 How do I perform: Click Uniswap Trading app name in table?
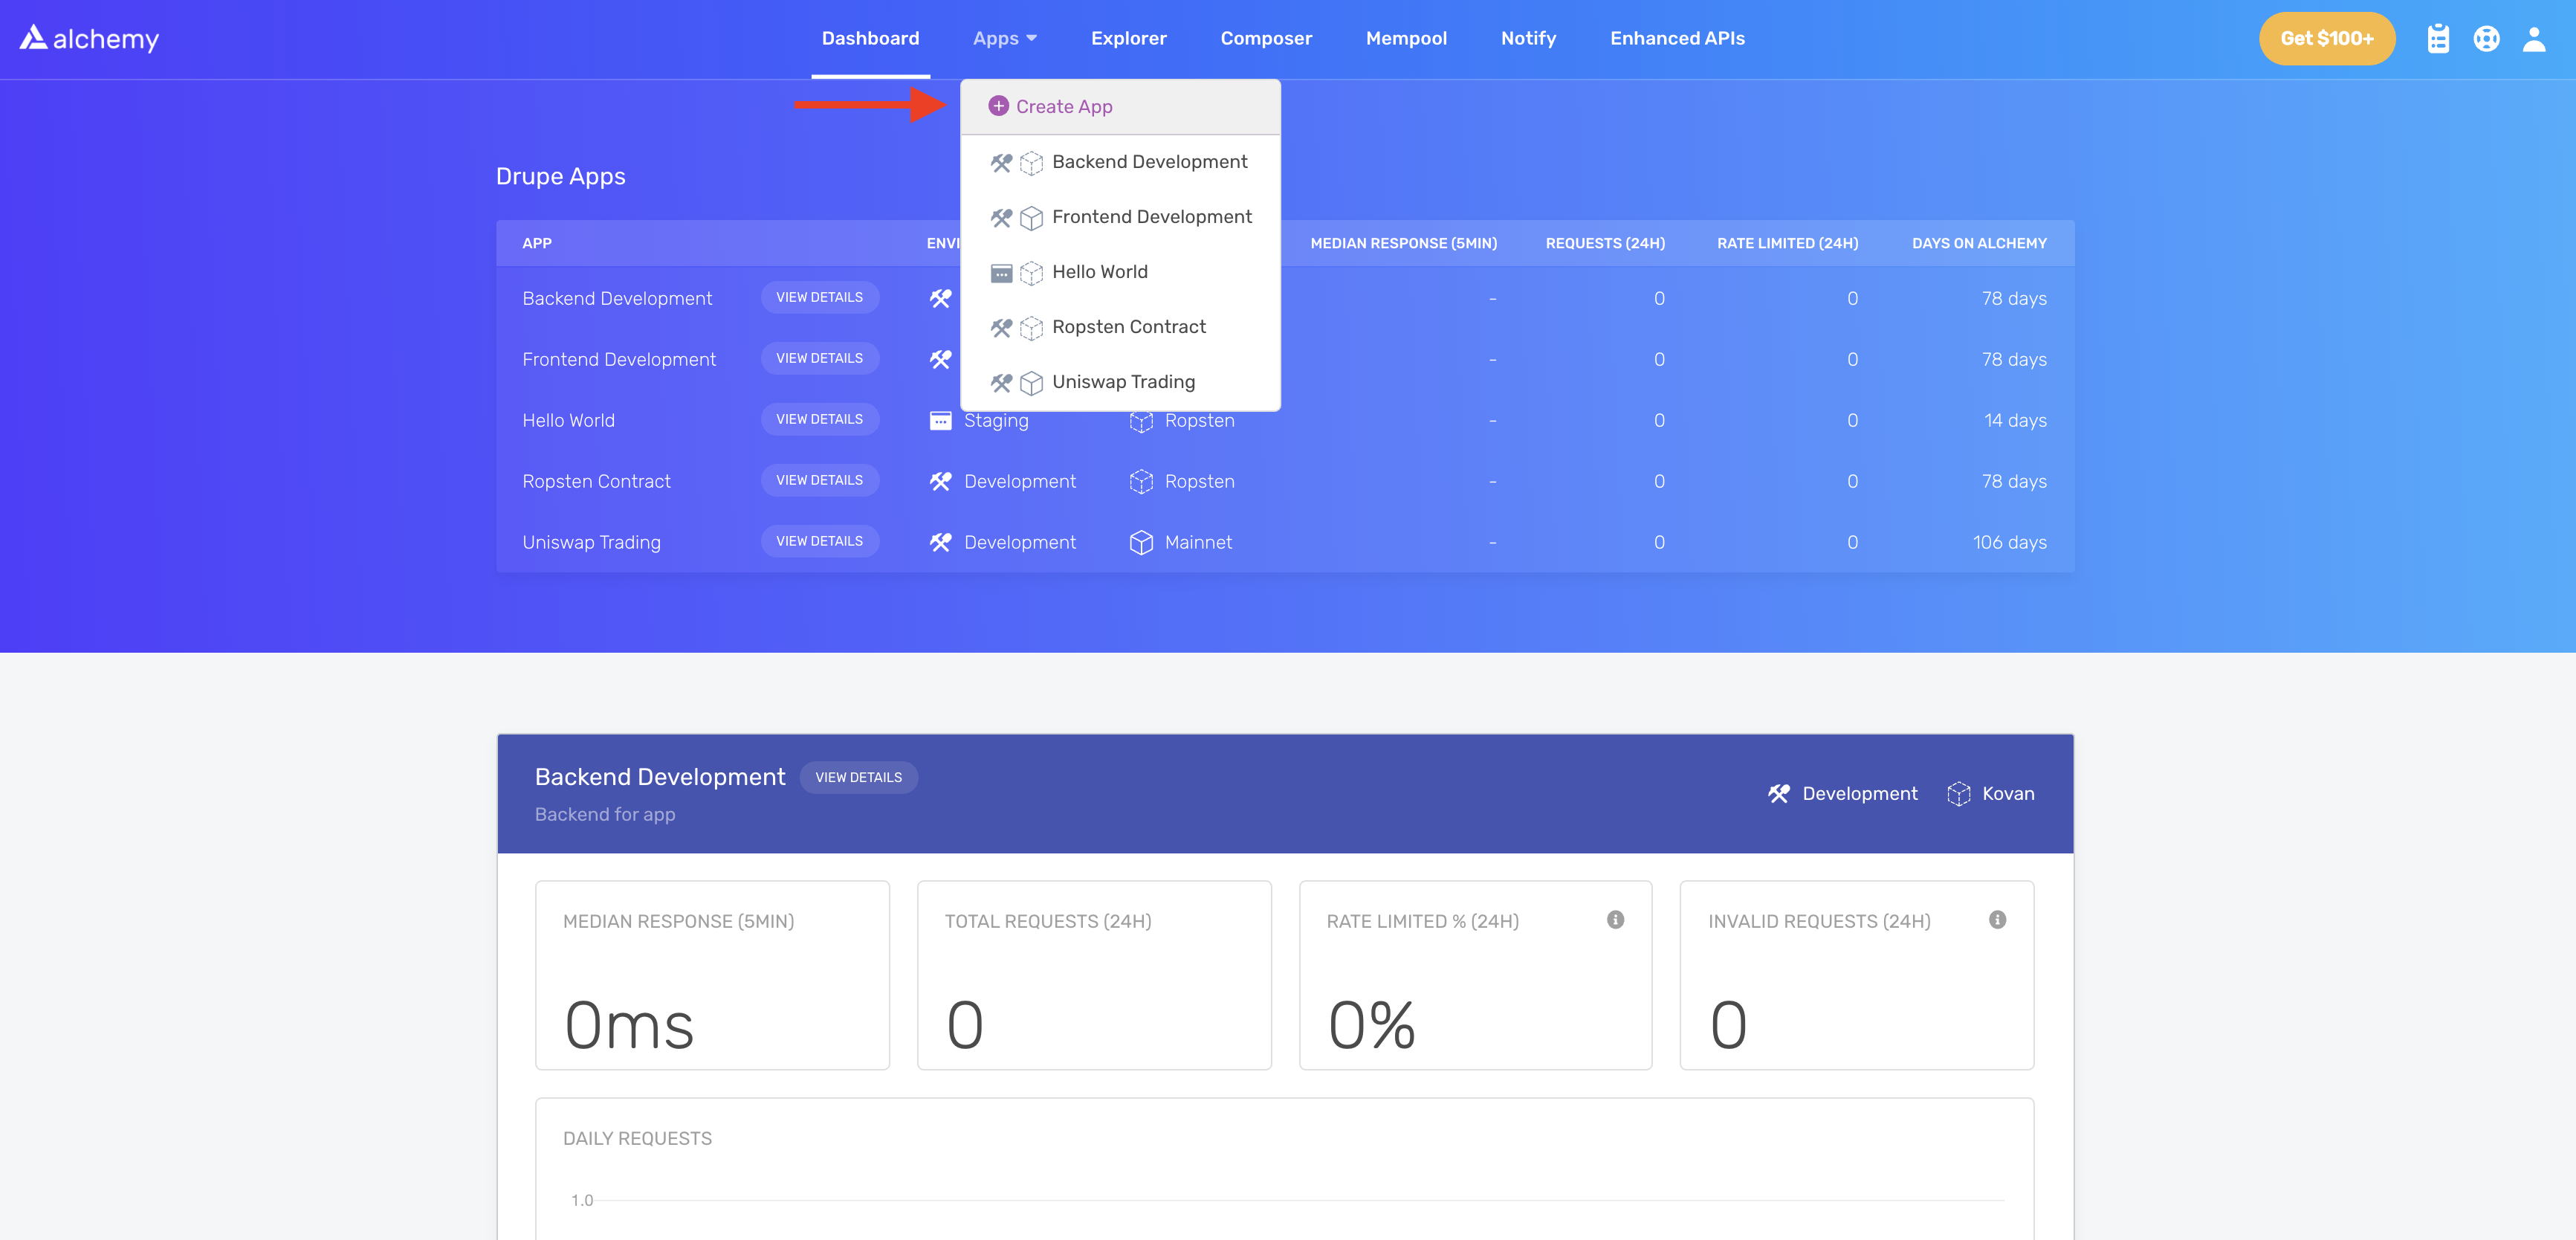coord(591,542)
